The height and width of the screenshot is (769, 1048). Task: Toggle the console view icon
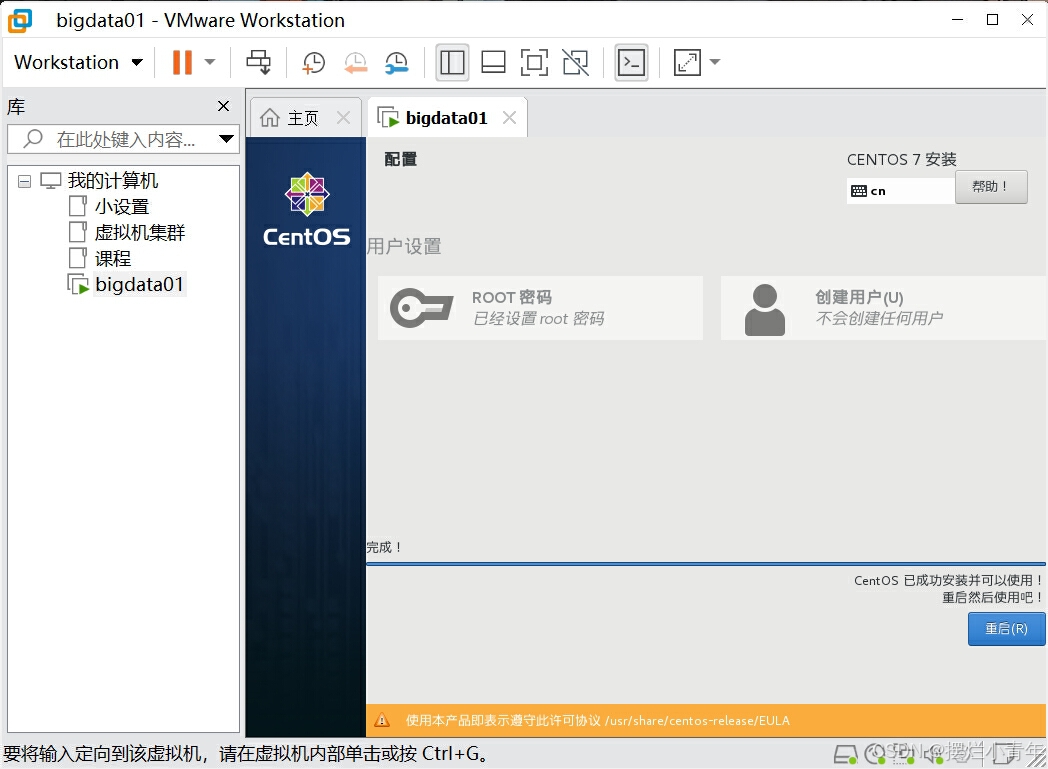click(632, 63)
